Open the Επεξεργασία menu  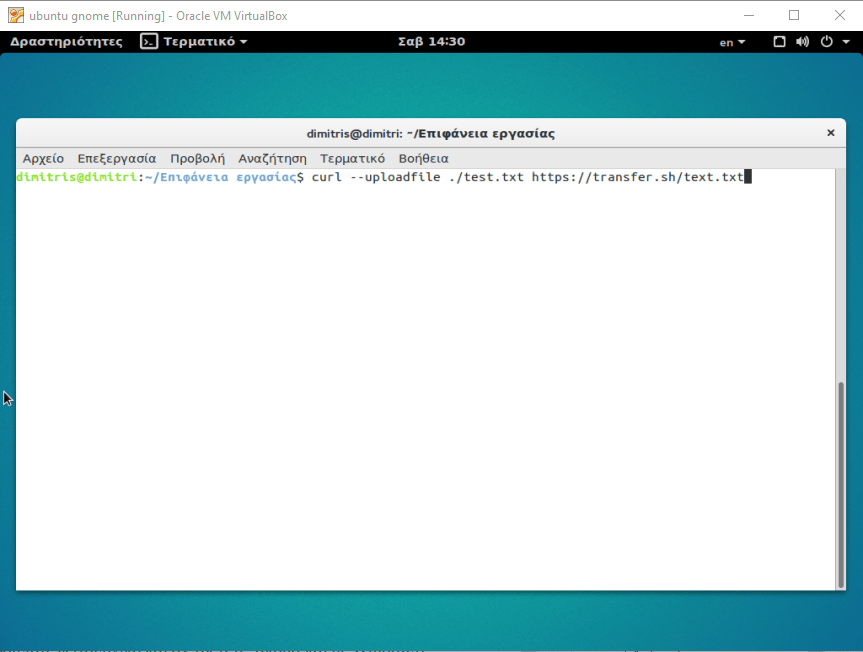pos(117,158)
